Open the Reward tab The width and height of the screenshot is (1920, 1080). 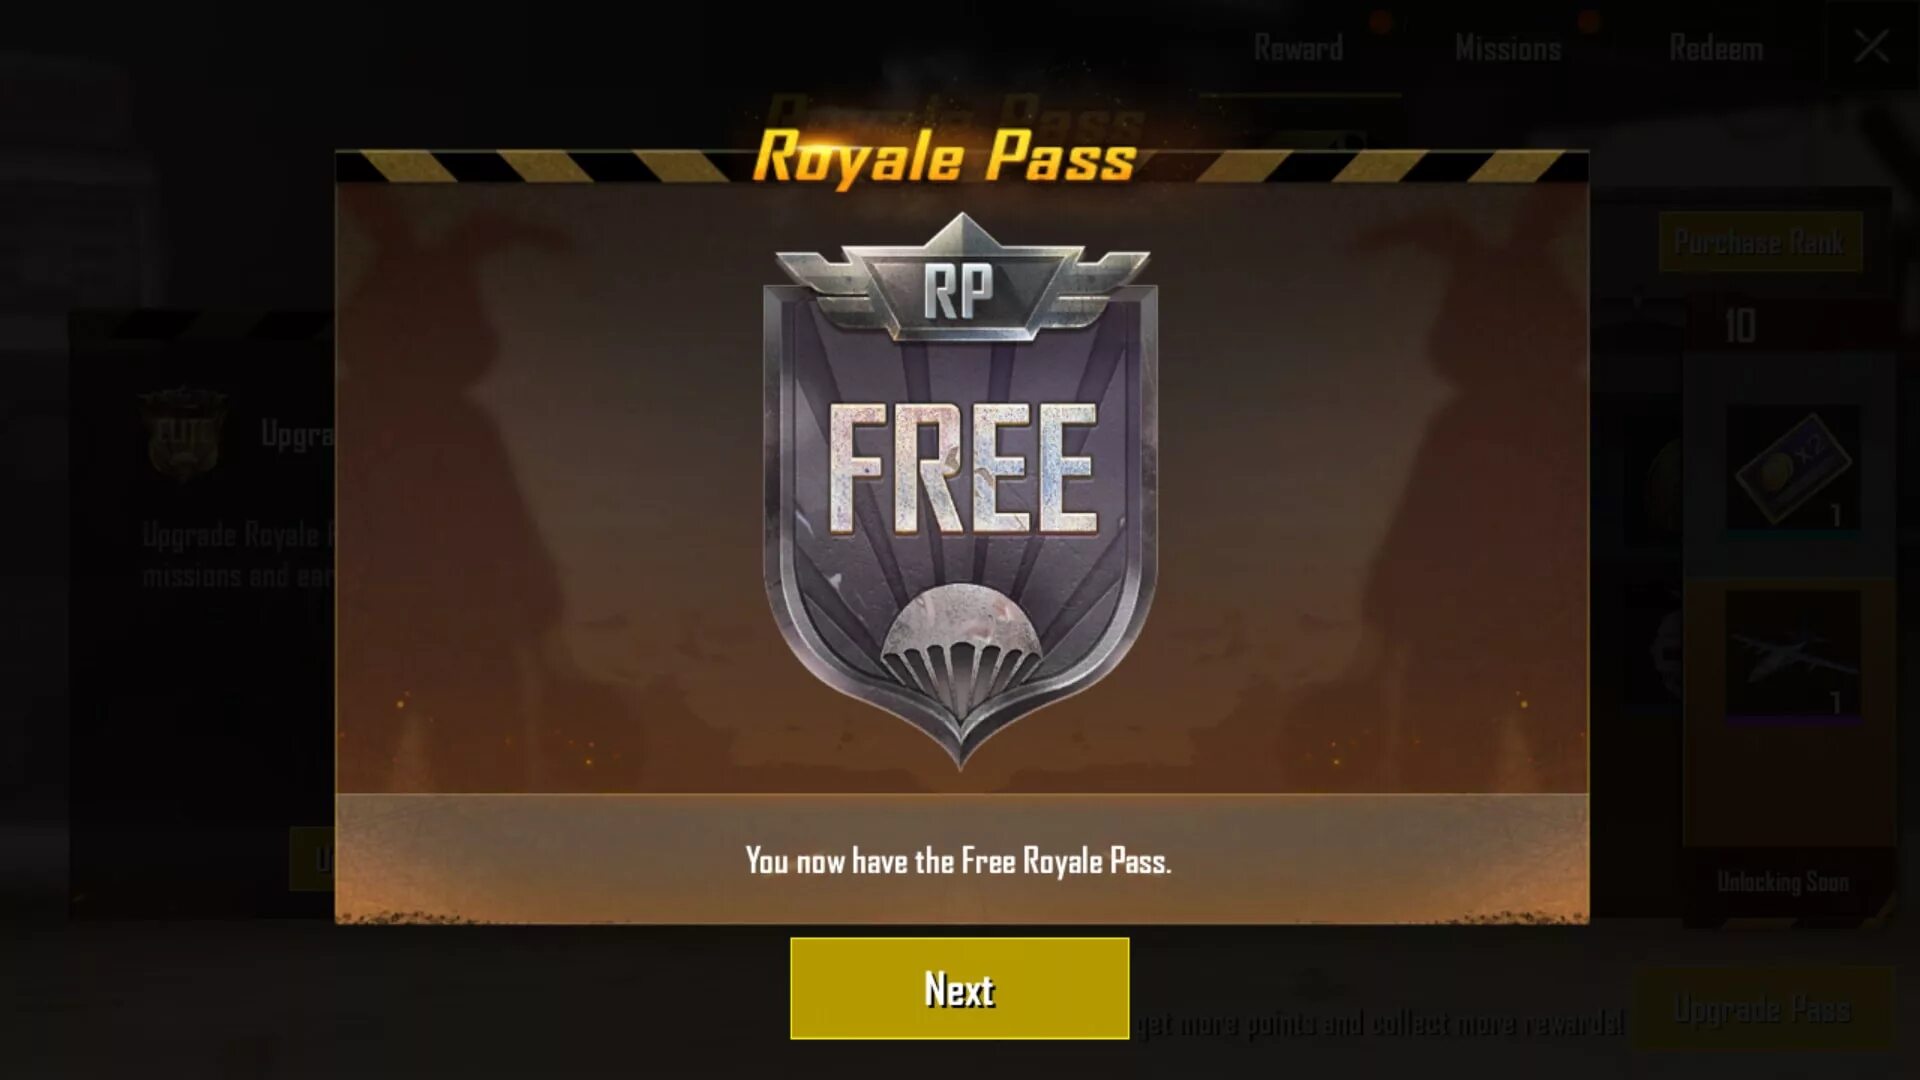tap(1298, 48)
